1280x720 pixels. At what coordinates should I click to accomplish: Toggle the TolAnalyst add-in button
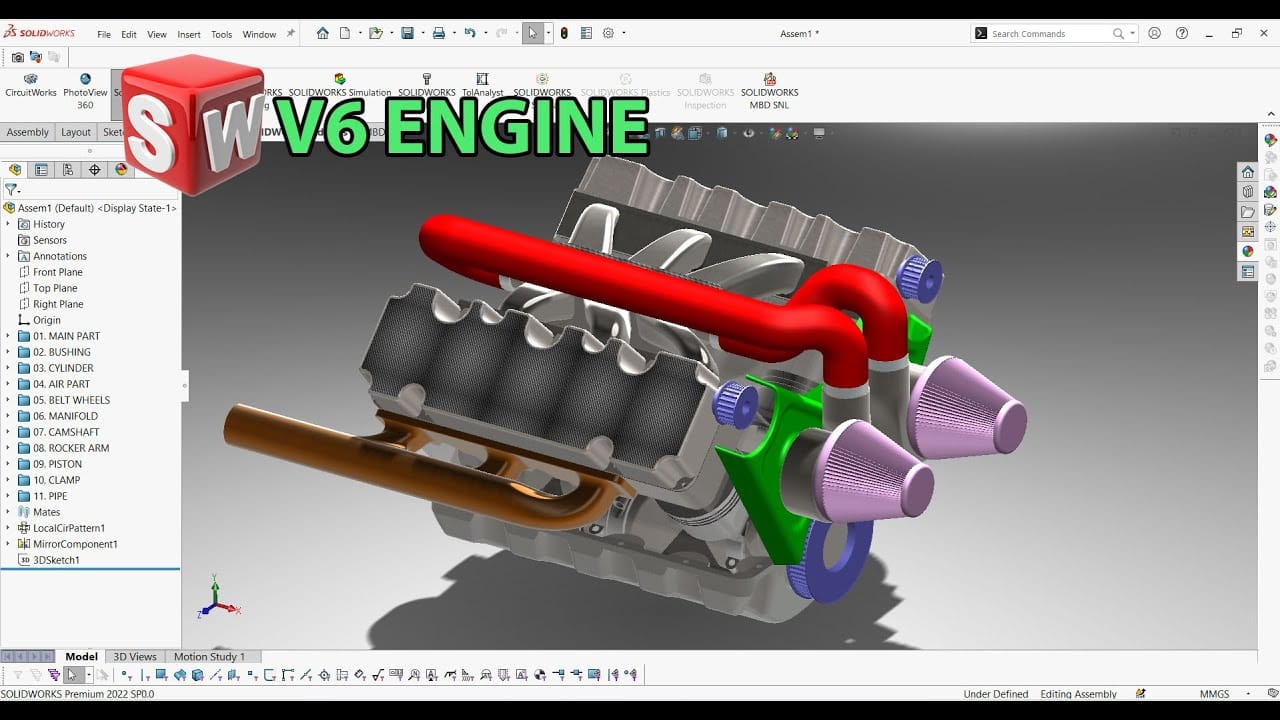pyautogui.click(x=482, y=85)
